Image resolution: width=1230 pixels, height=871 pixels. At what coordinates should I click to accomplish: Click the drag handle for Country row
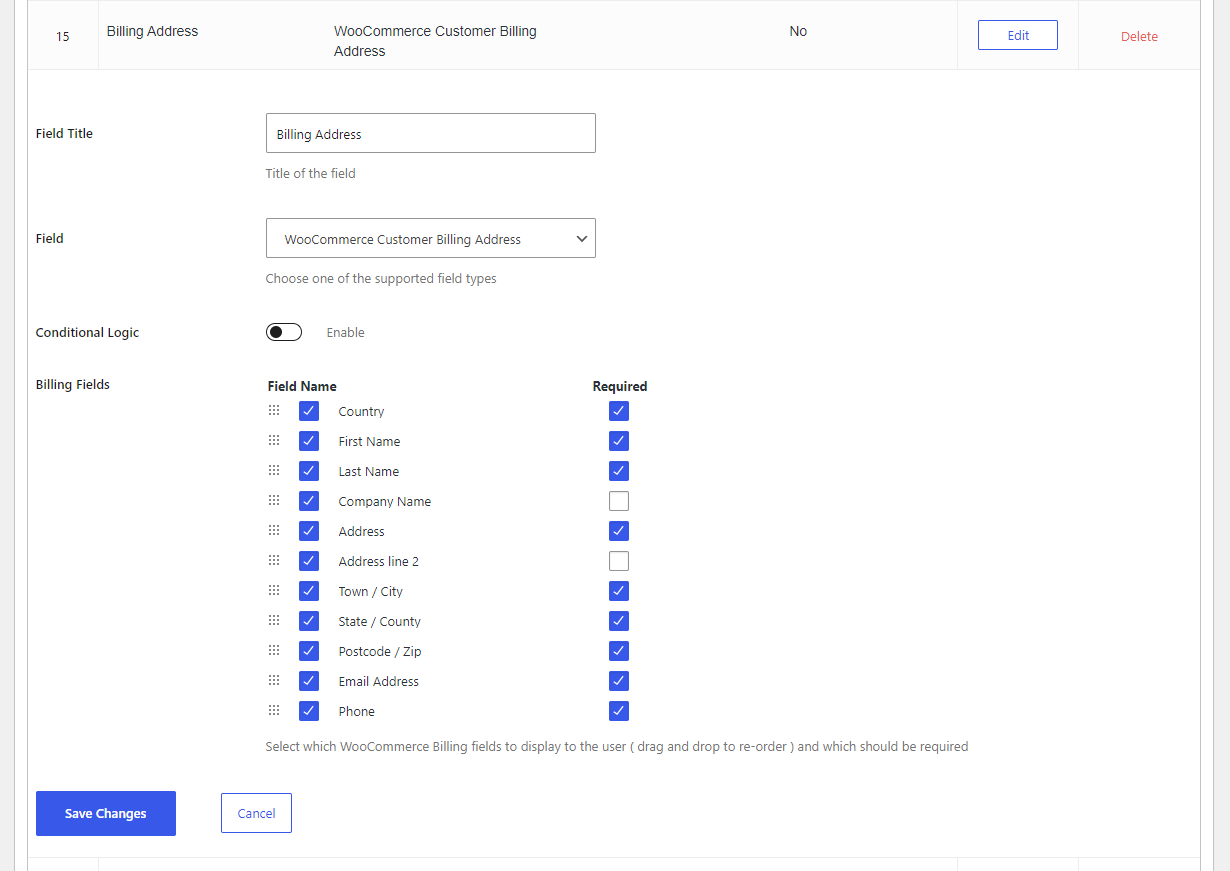(274, 410)
